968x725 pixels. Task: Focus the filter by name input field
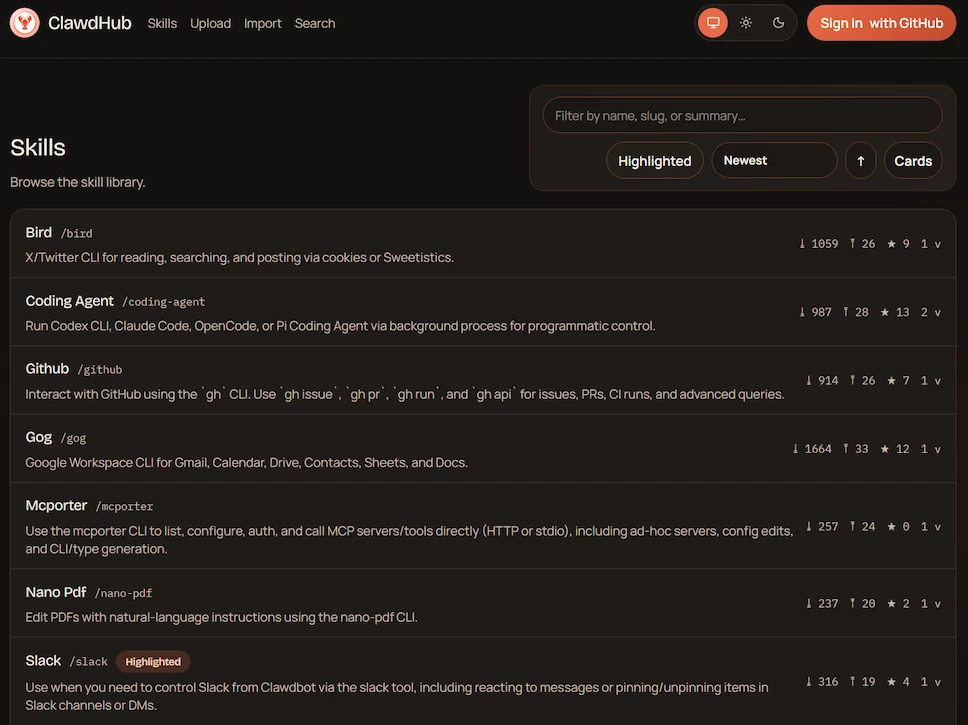point(742,116)
